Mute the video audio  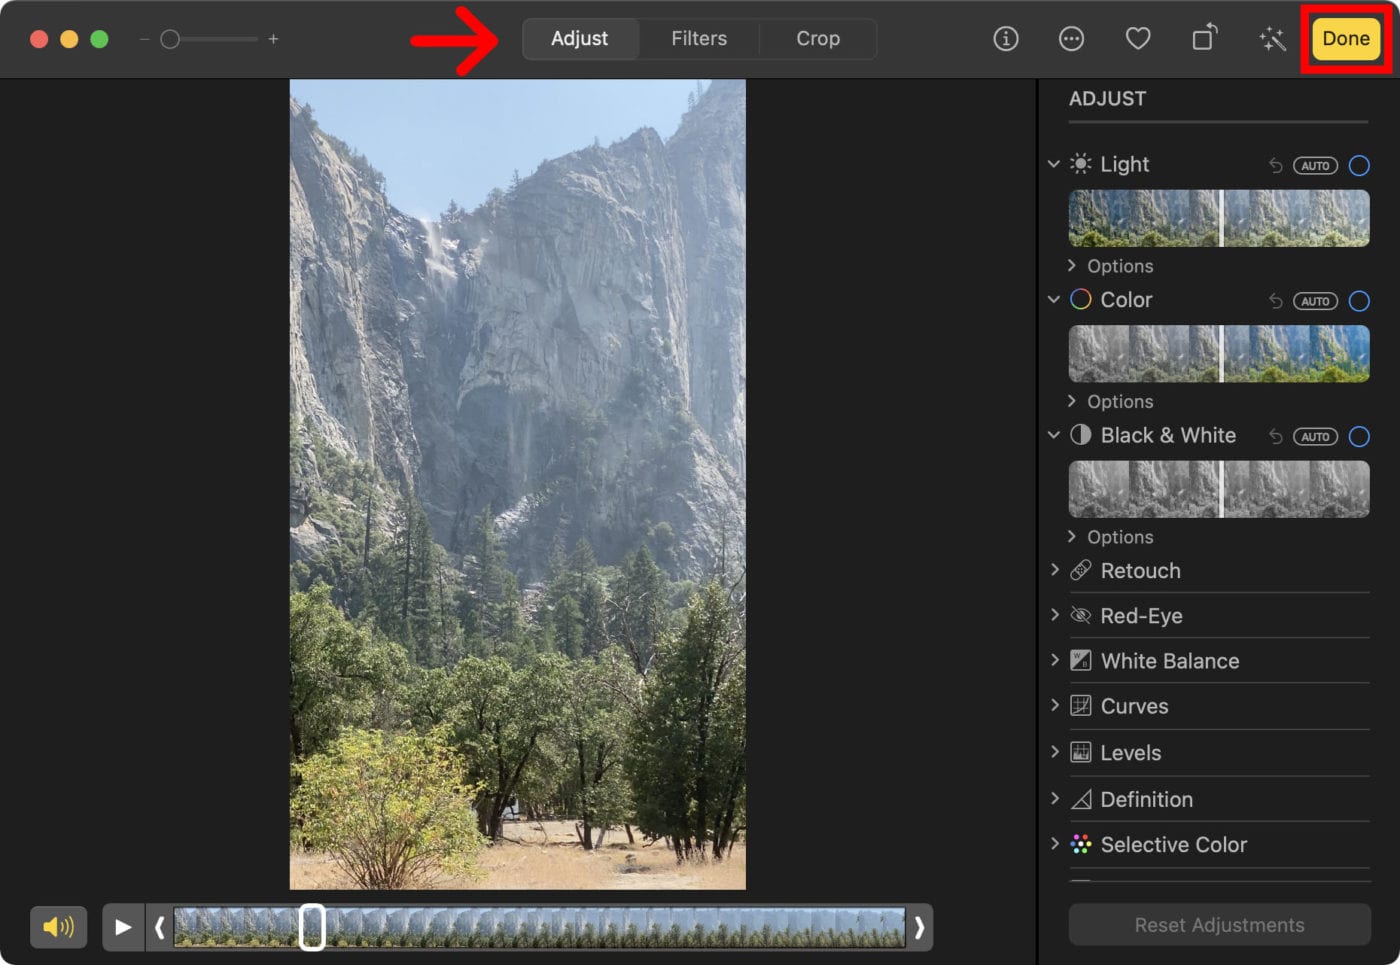point(59,927)
